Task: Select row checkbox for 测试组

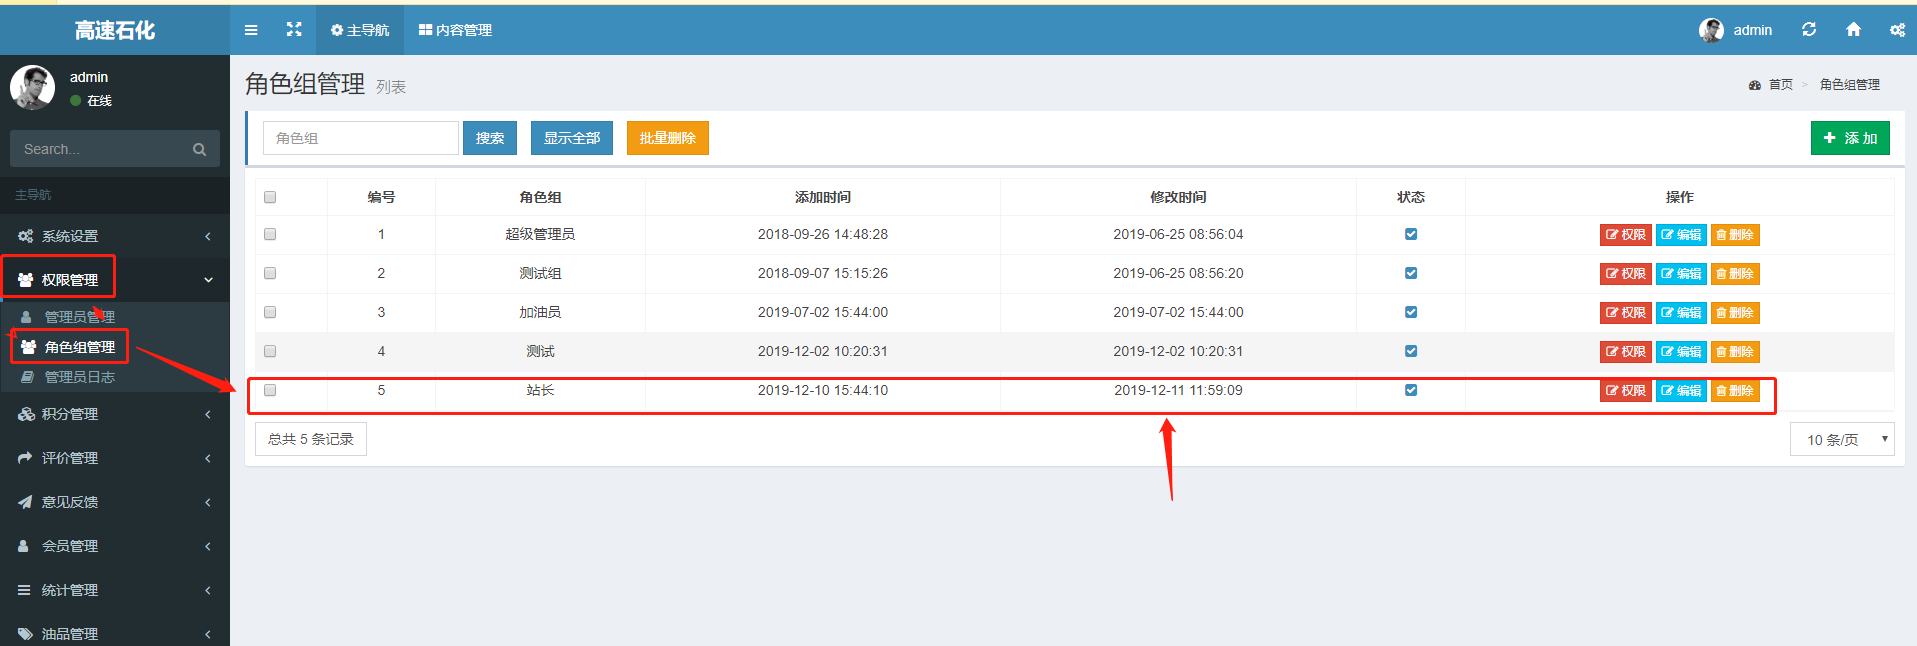Action: 270,273
